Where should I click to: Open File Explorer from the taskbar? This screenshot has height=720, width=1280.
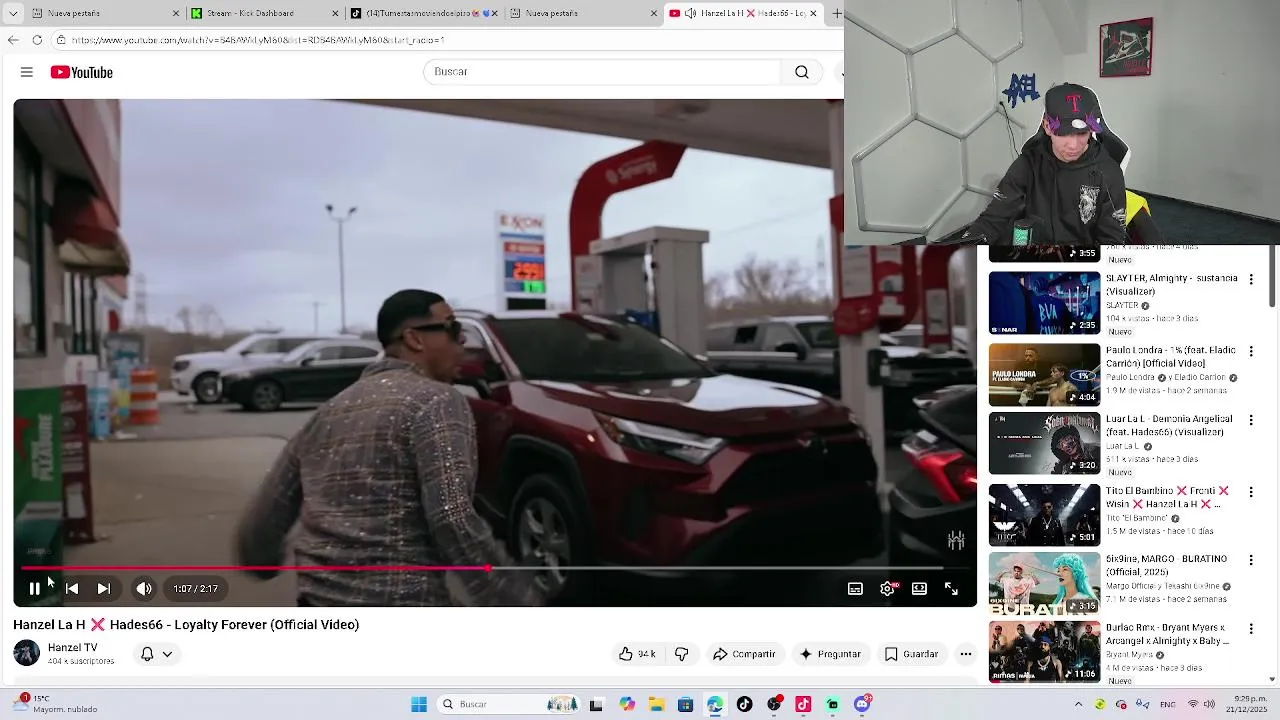656,704
